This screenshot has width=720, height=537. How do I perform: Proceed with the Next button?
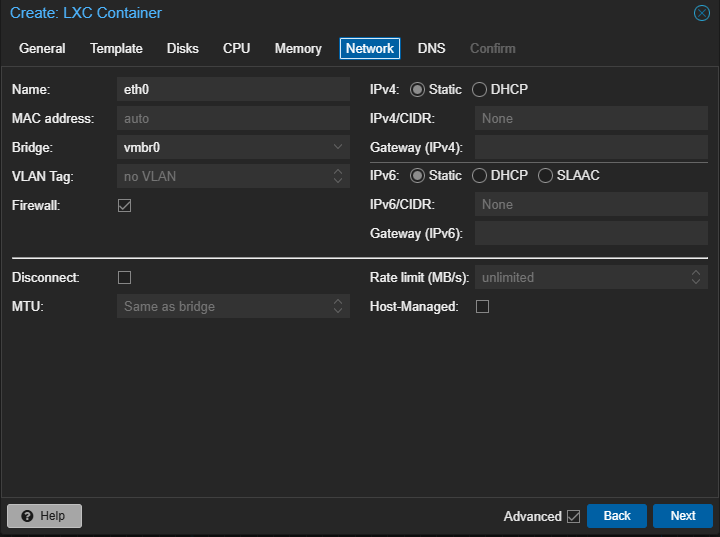click(683, 516)
